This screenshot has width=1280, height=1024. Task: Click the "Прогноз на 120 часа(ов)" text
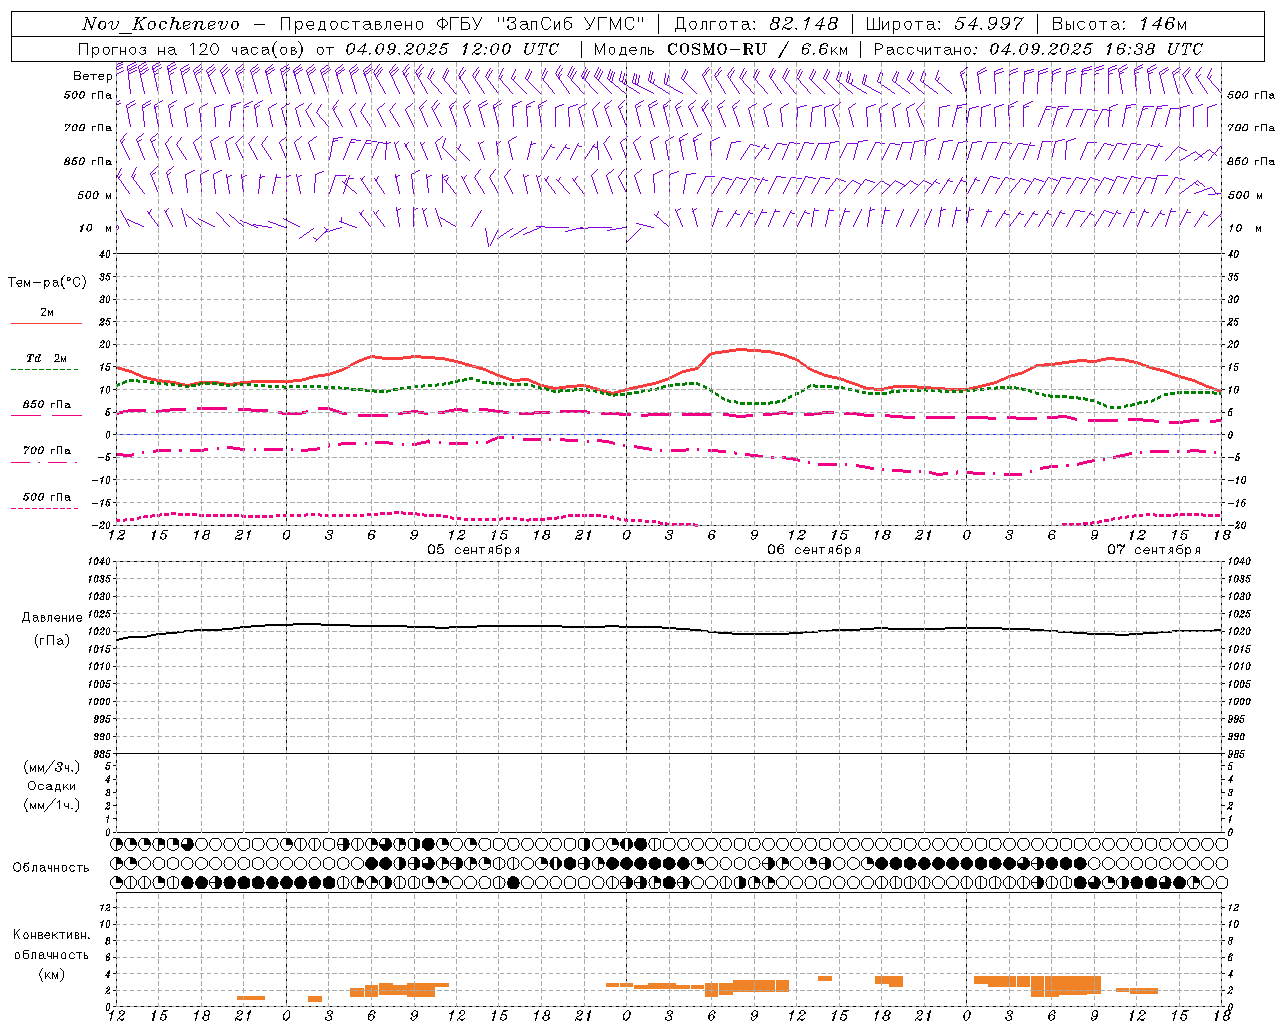[x=192, y=49]
